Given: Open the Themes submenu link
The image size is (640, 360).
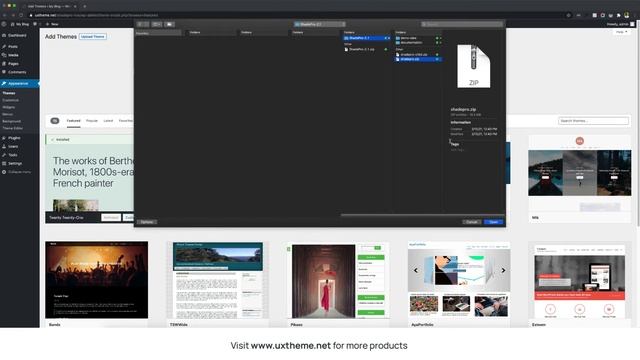Looking at the screenshot, I should coord(9,93).
